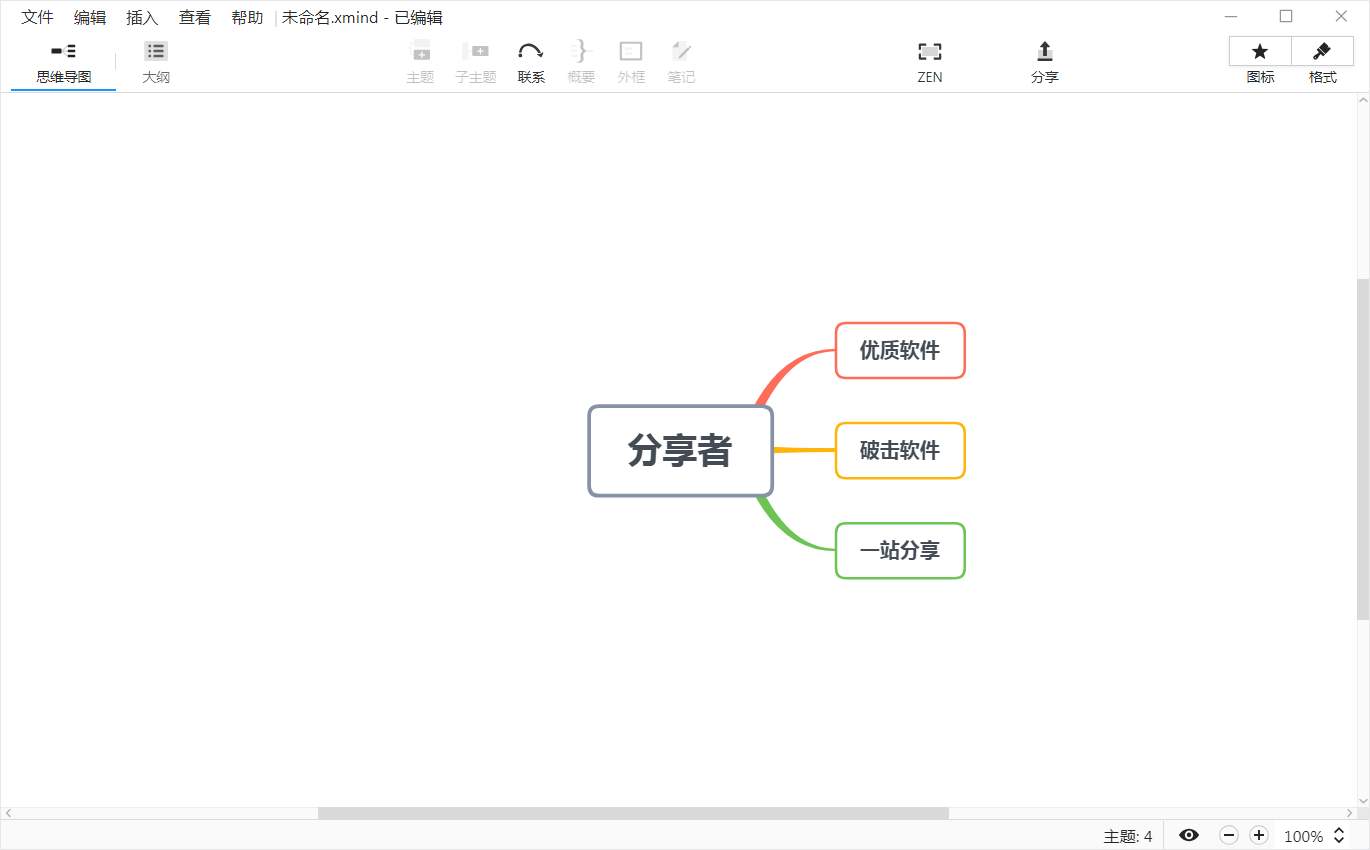This screenshot has height=850, width=1370.
Task: Enter ZEN focus mode
Action: click(929, 60)
